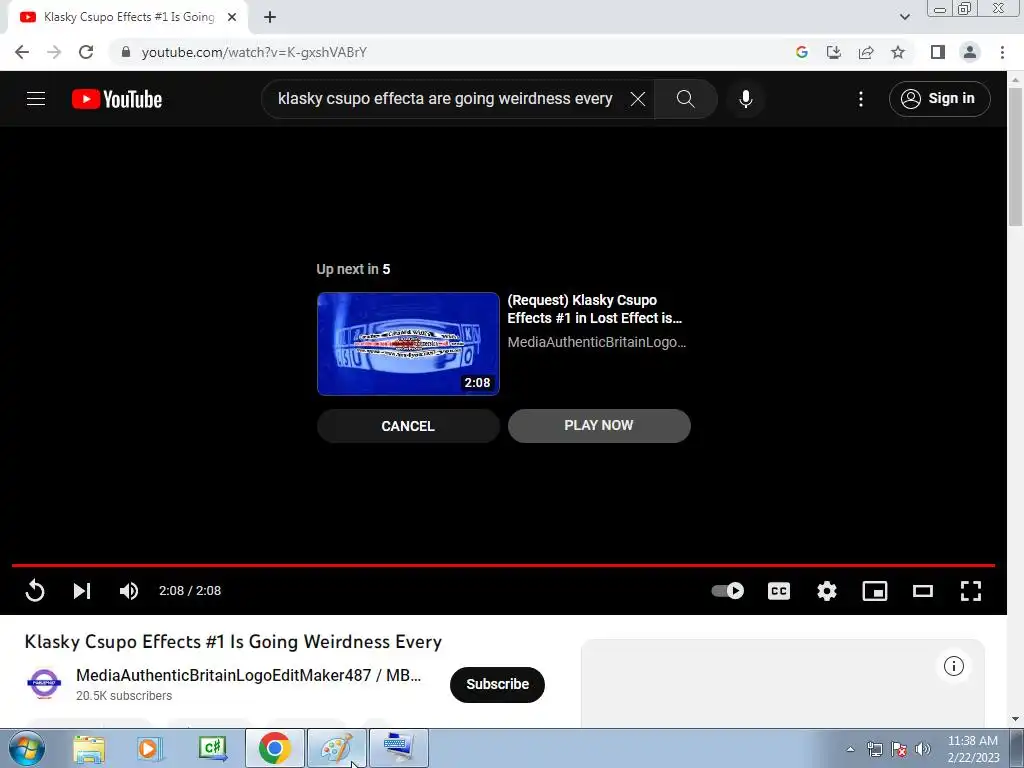Open a new browser tab
The image size is (1024, 768).
(x=270, y=18)
